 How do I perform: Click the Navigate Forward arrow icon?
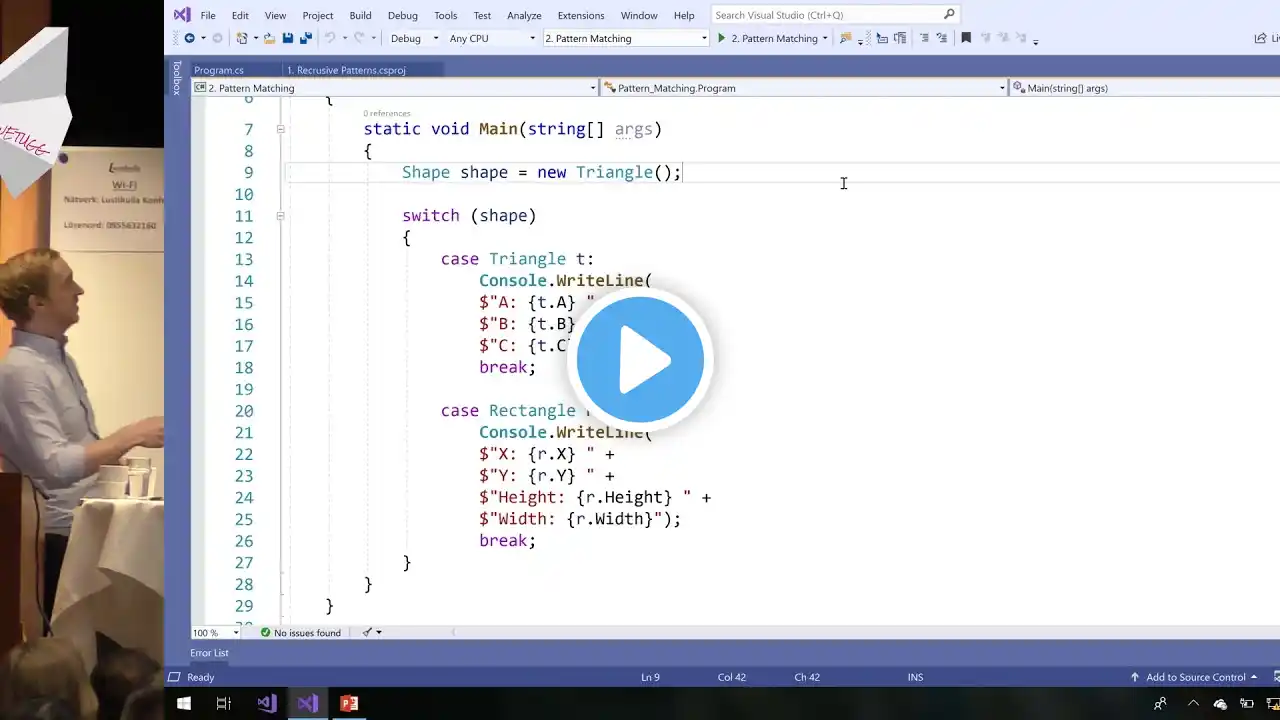tap(217, 38)
